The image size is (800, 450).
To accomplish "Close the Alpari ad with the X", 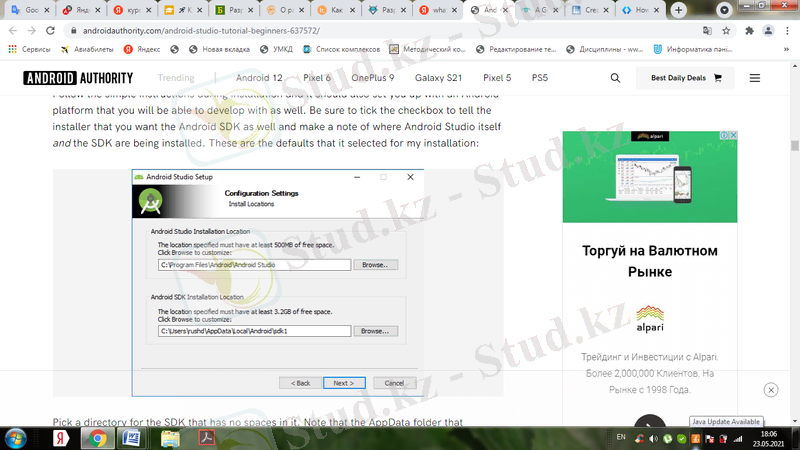I will (733, 135).
